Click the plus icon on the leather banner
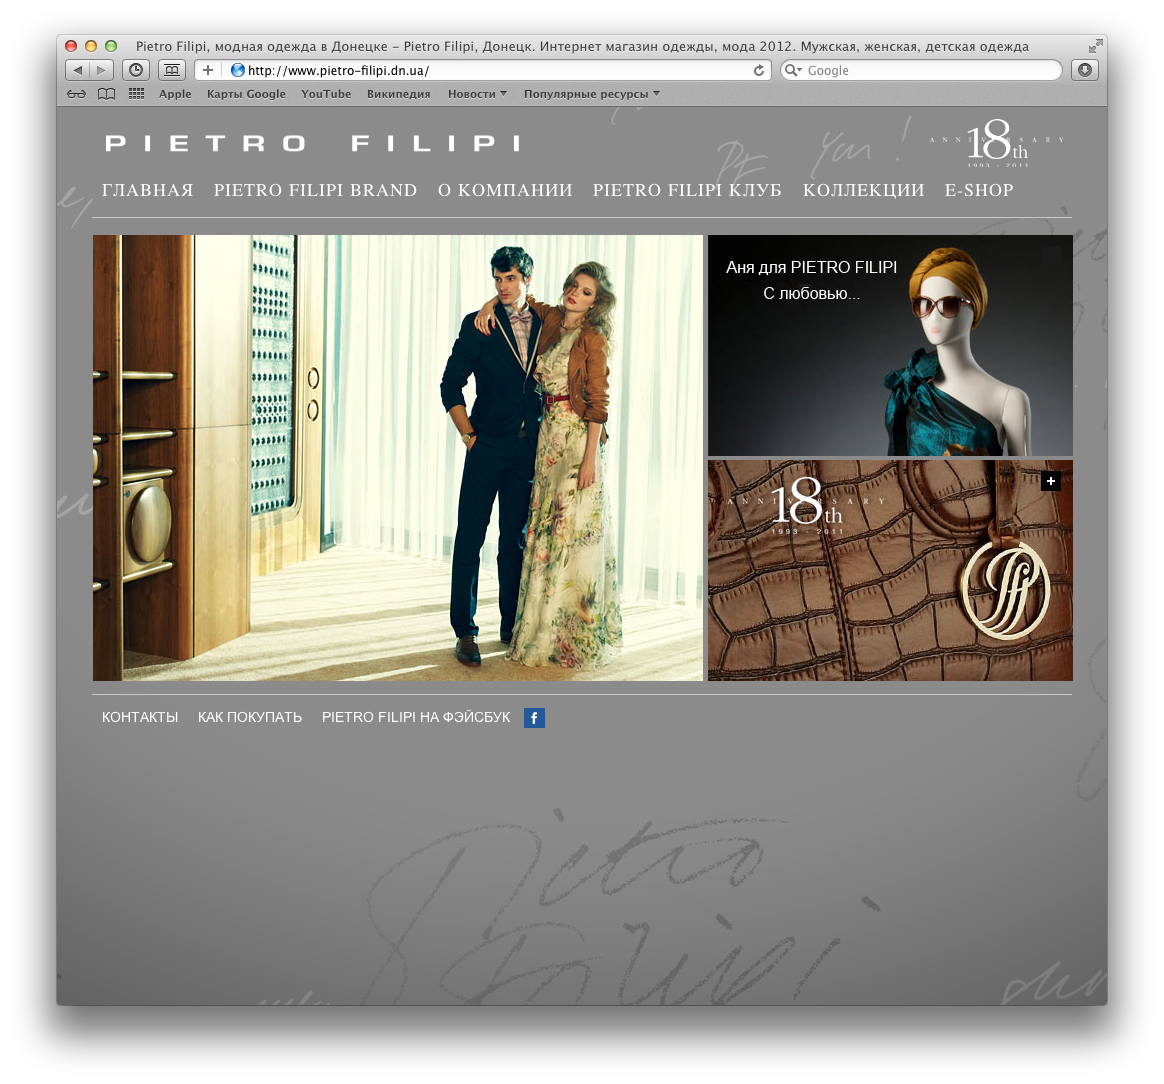Screen dimensions: 1164x1084 1050,481
